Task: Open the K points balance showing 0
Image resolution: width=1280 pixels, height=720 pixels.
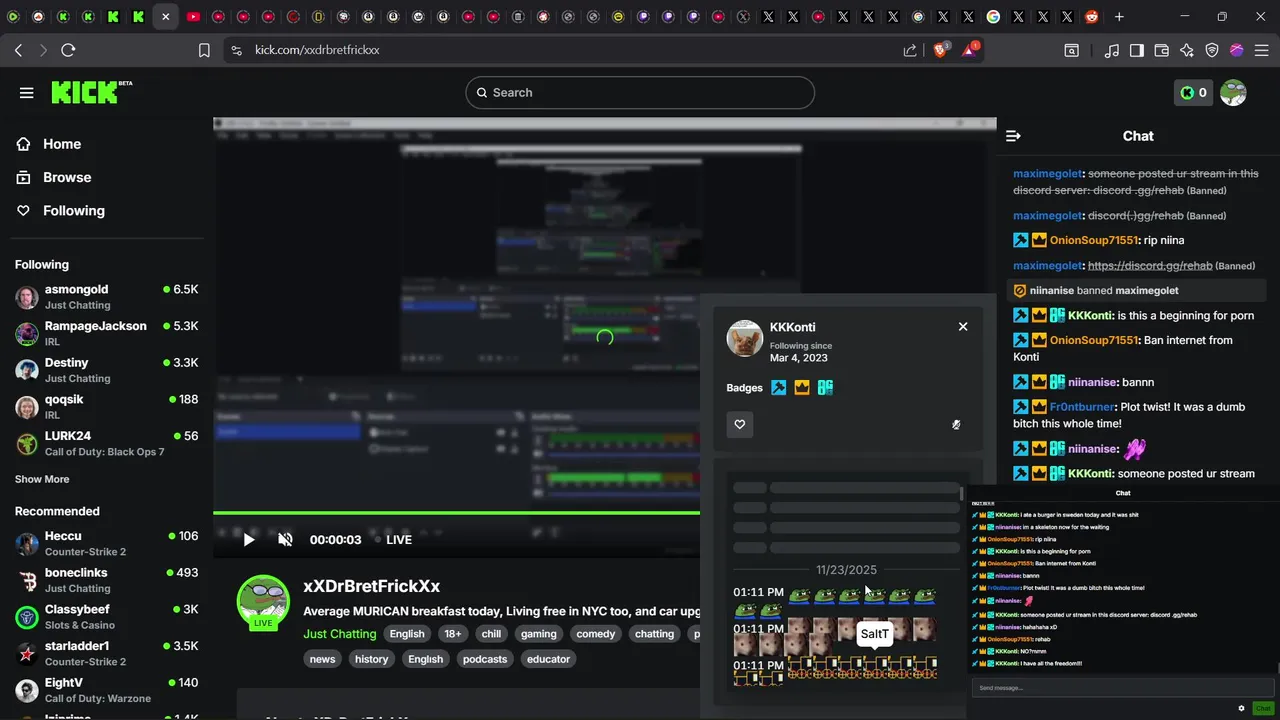Action: click(x=1193, y=93)
